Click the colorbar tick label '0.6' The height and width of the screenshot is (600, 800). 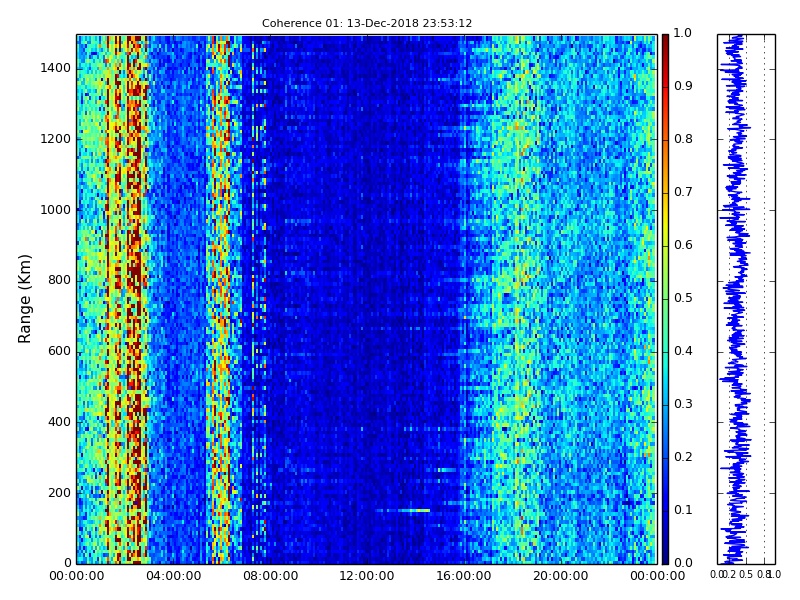click(x=683, y=245)
